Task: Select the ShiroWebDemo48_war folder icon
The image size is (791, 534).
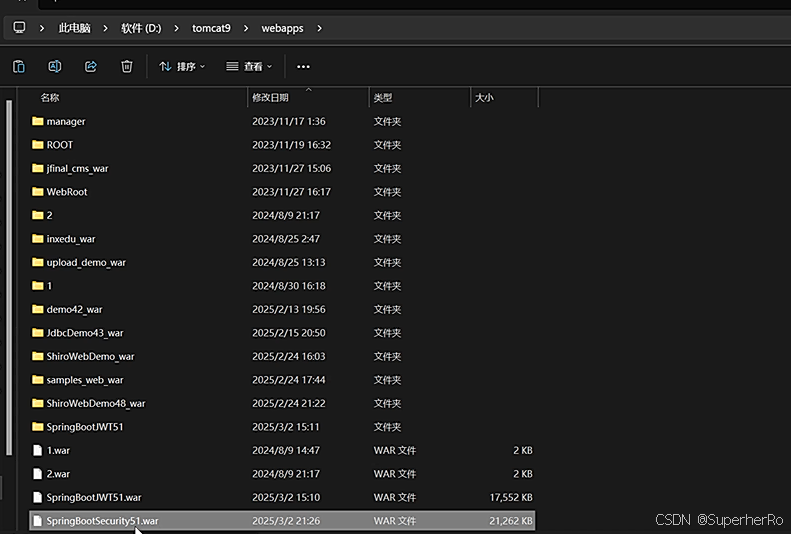Action: (37, 403)
